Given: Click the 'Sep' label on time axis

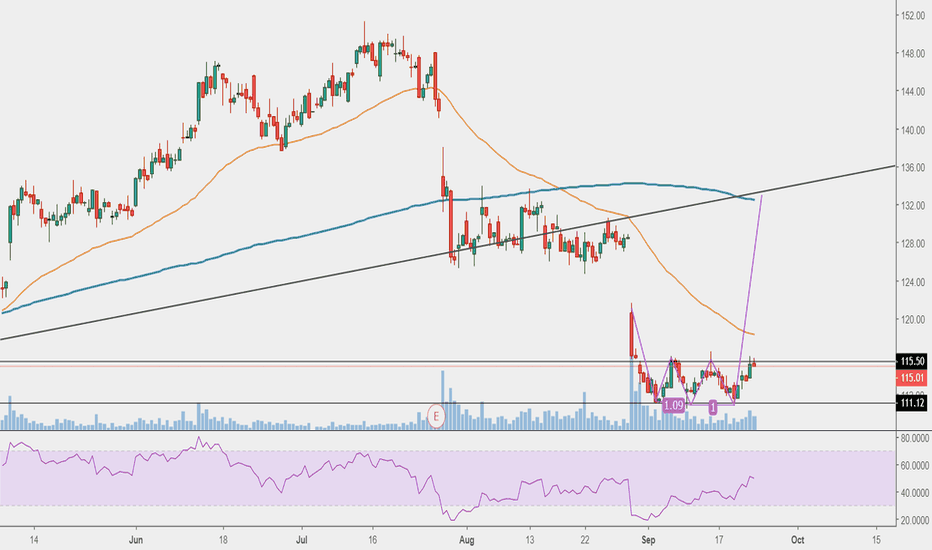Looking at the screenshot, I should click(x=648, y=540).
